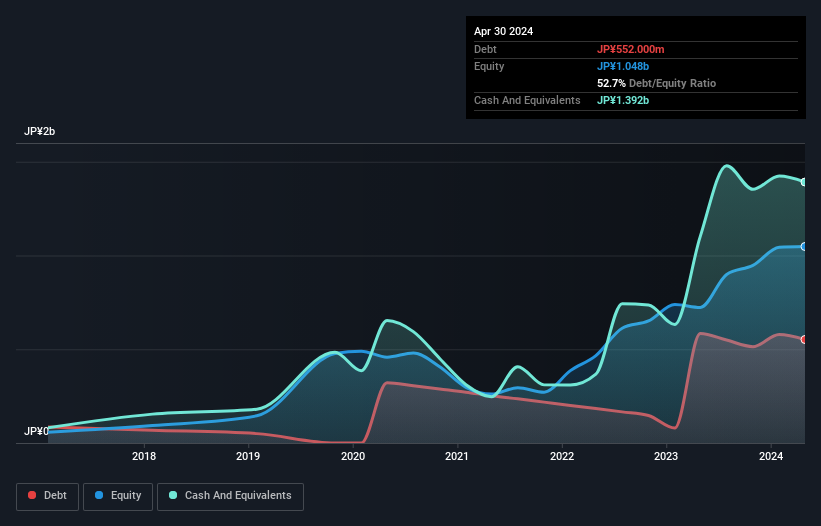Image resolution: width=821 pixels, height=526 pixels.
Task: Click the Debt row label in tooltip
Action: (x=485, y=49)
